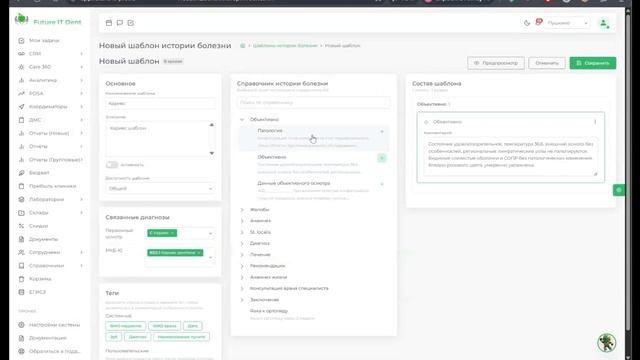This screenshot has width=640, height=360.
Task: Open the three-dot menu of Объективно block
Action: click(595, 122)
